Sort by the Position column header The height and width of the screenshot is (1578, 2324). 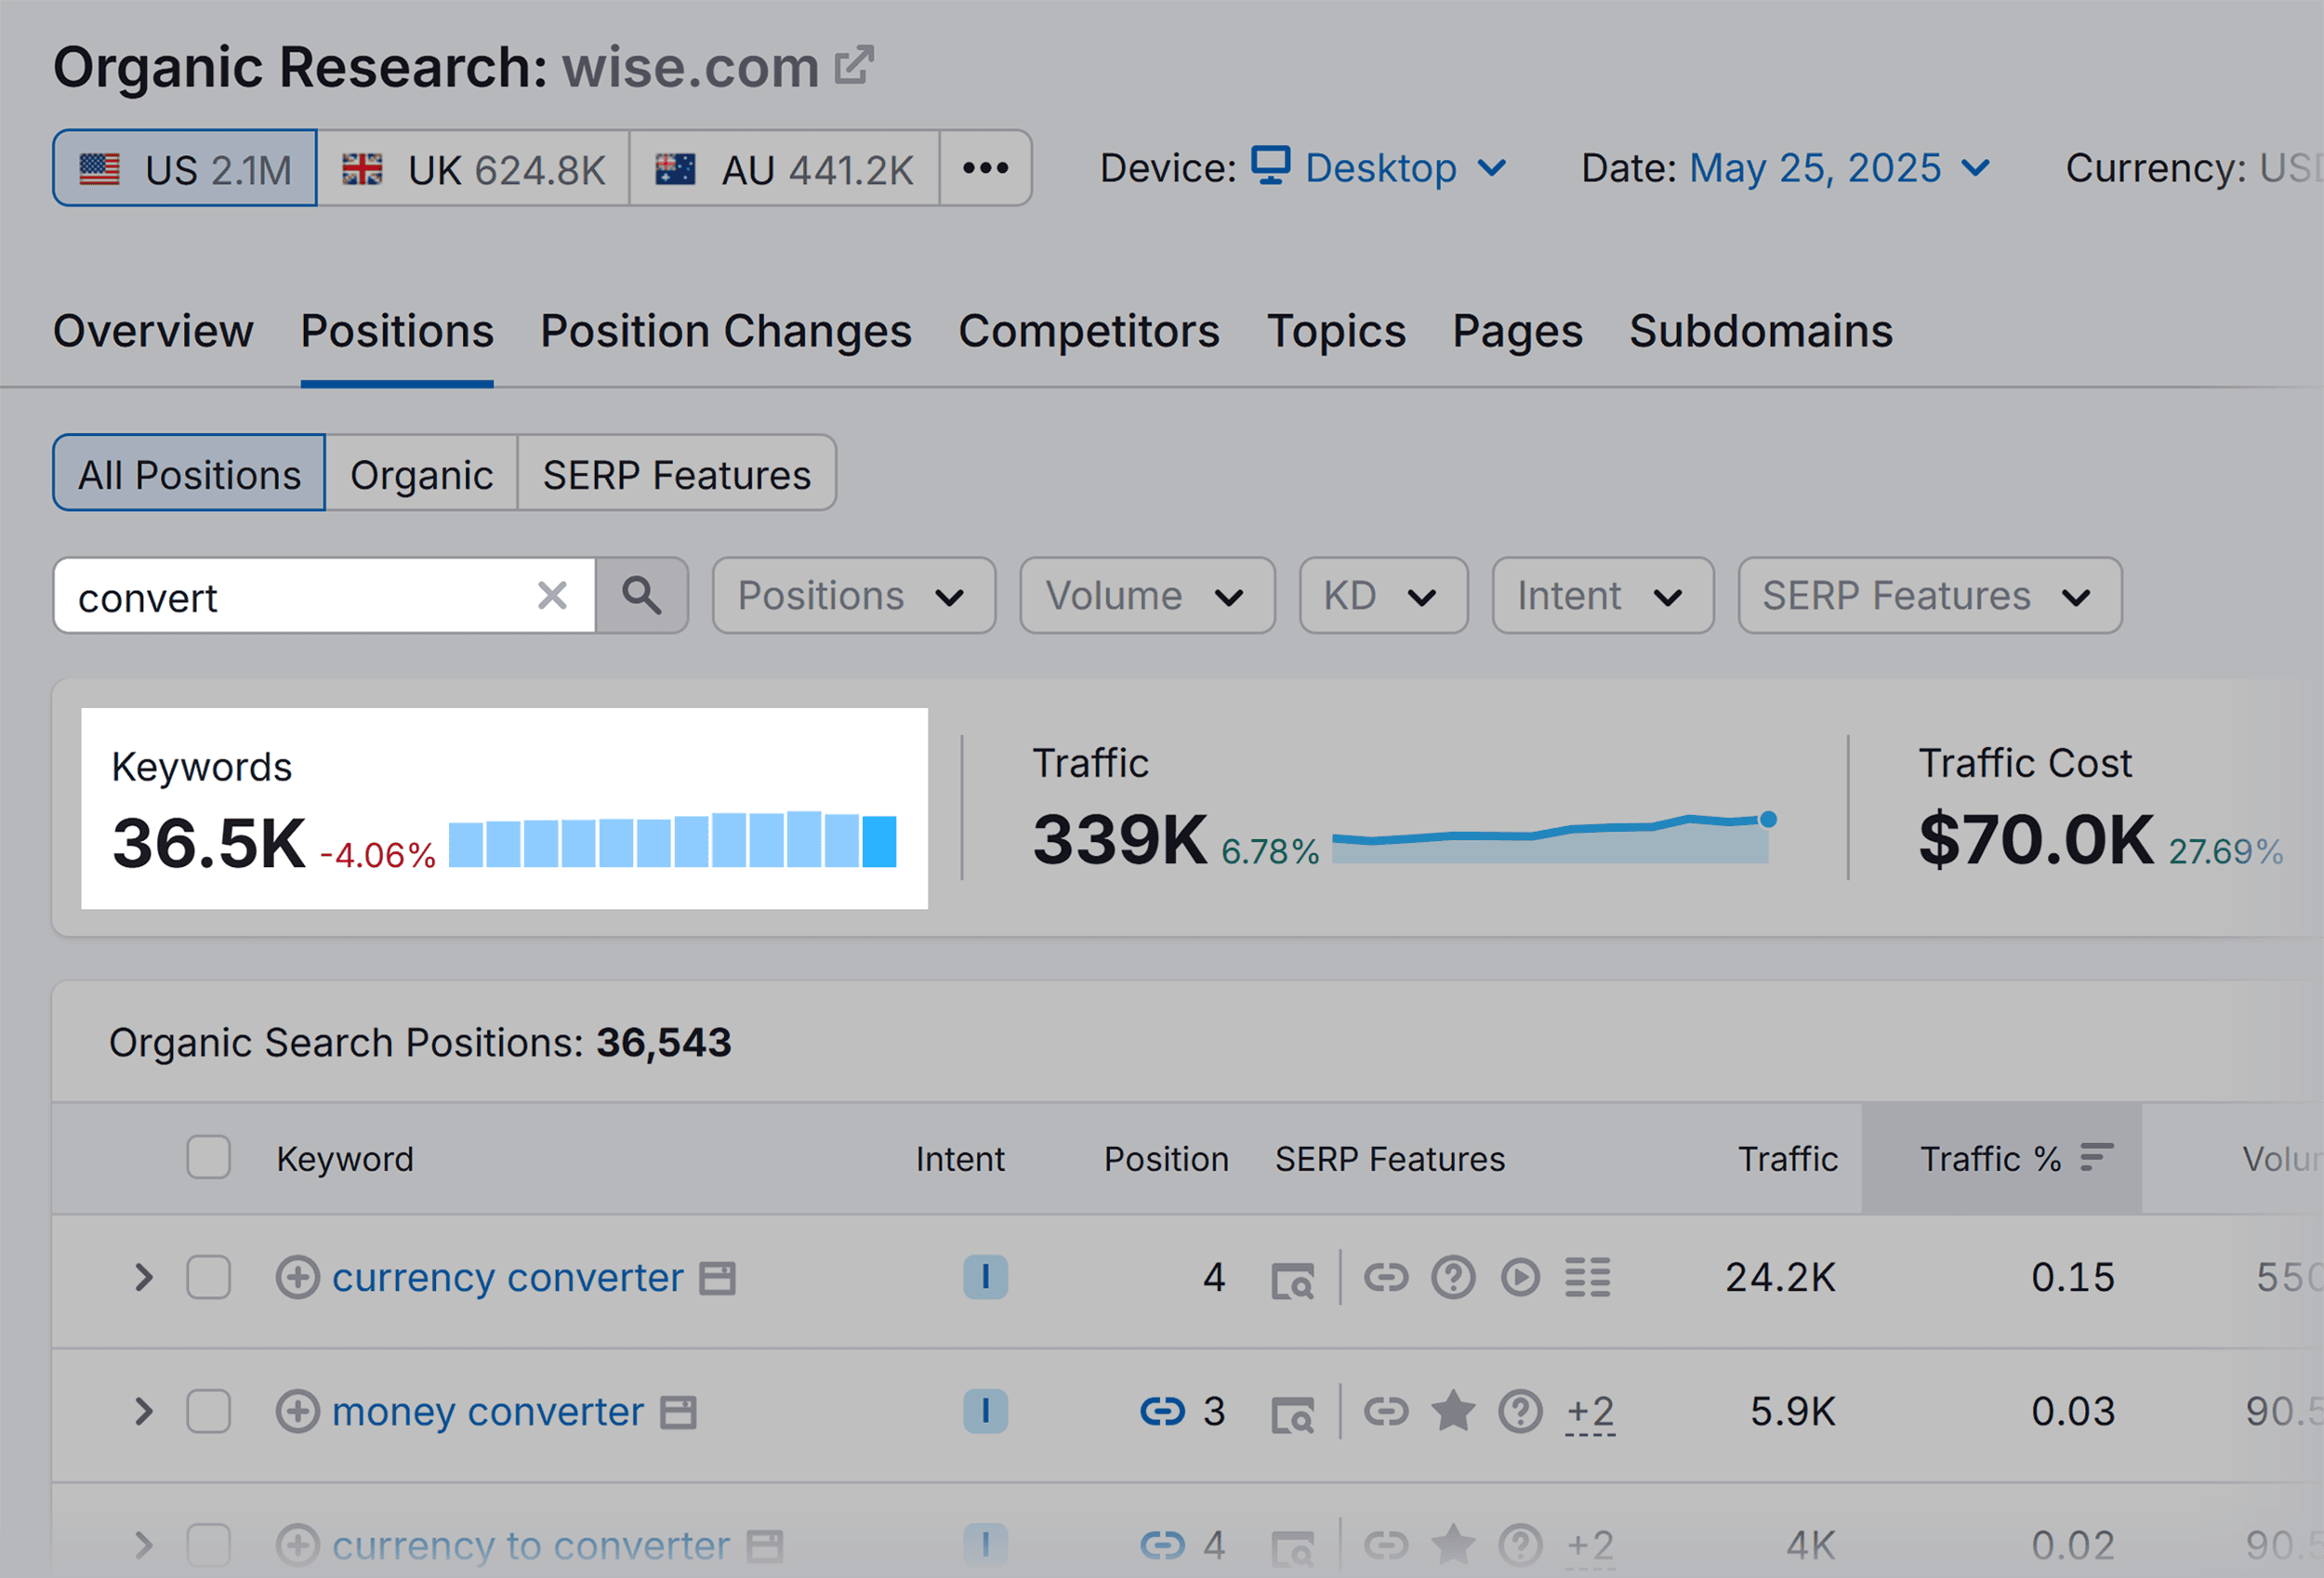coord(1166,1158)
